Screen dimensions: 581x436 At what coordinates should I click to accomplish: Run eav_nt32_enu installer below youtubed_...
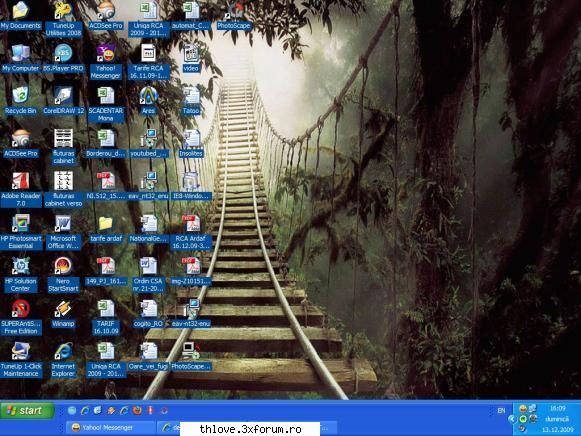(149, 185)
